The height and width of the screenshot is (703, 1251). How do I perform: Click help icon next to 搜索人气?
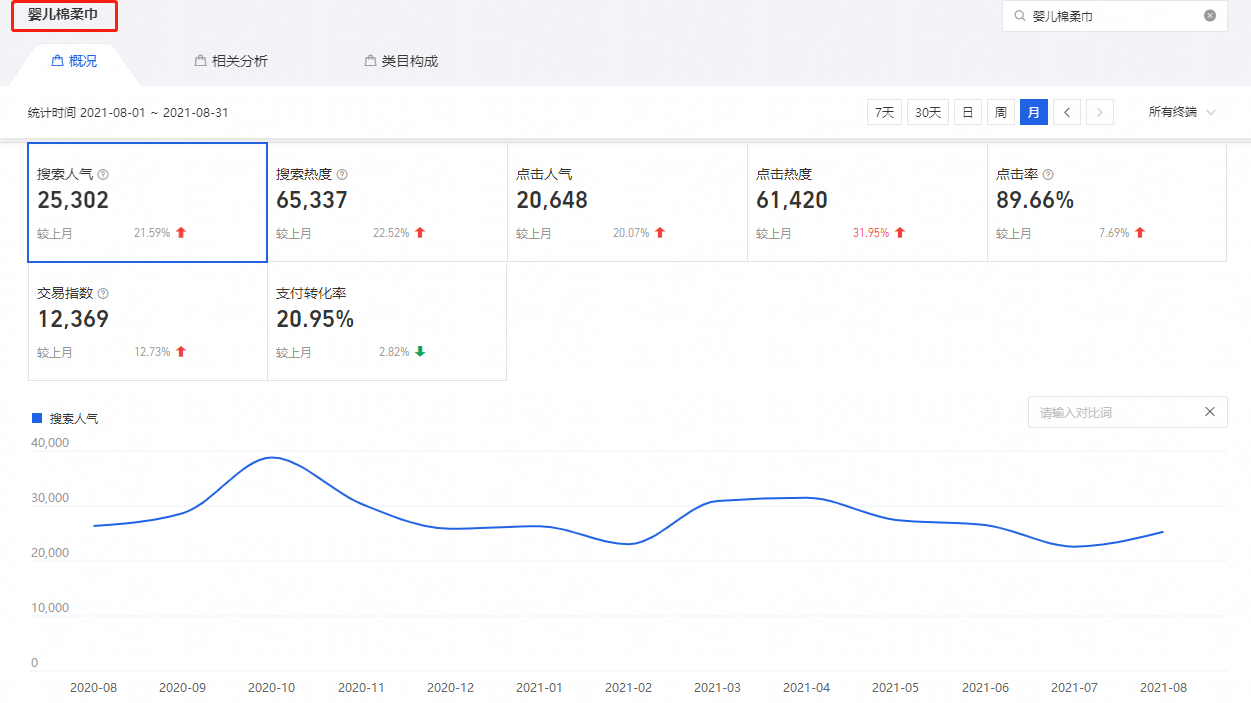click(x=103, y=174)
